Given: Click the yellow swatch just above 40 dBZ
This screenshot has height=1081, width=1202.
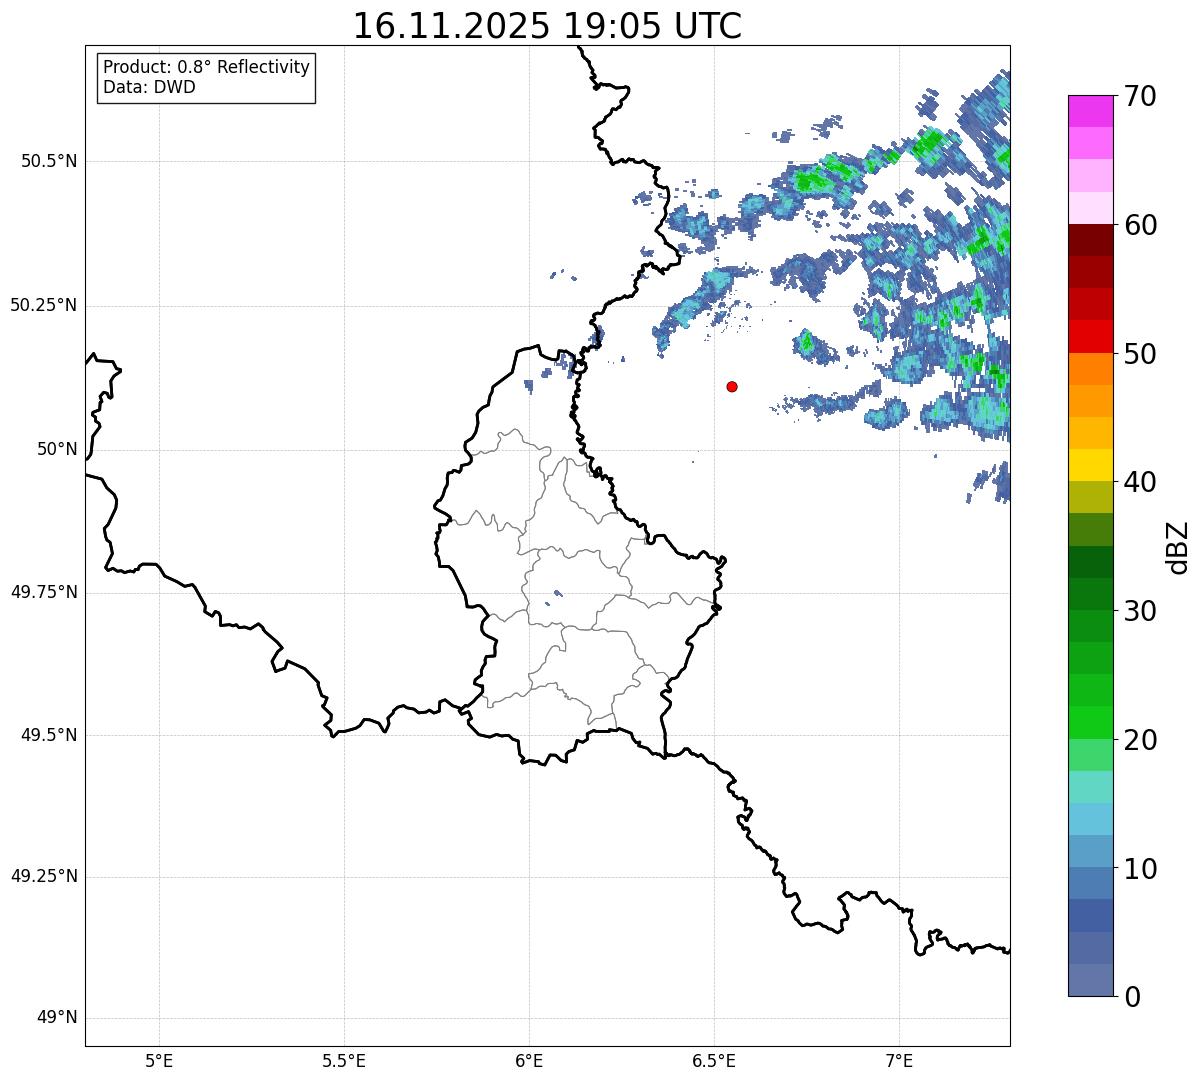Looking at the screenshot, I should [1090, 465].
